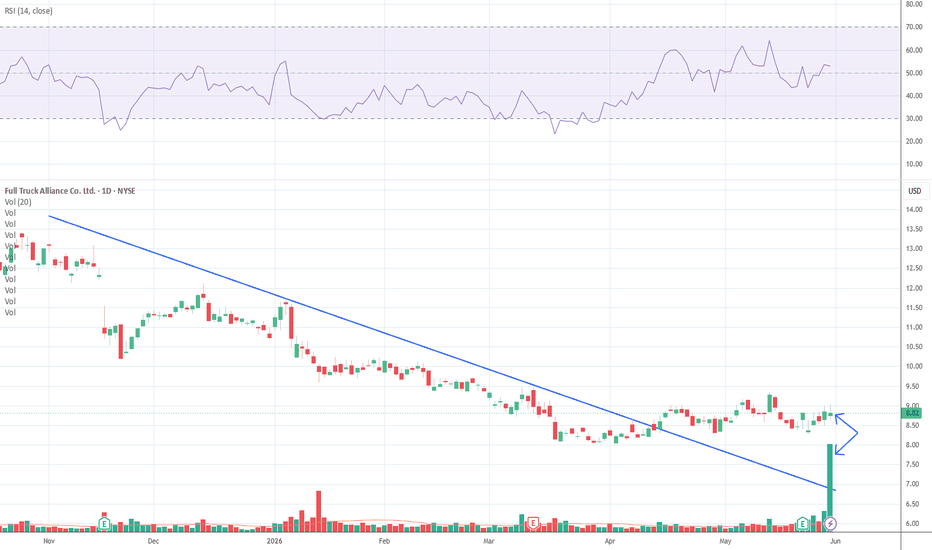The image size is (932, 550).
Task: Click the RSI (14, close) indicator label
Action: click(29, 11)
